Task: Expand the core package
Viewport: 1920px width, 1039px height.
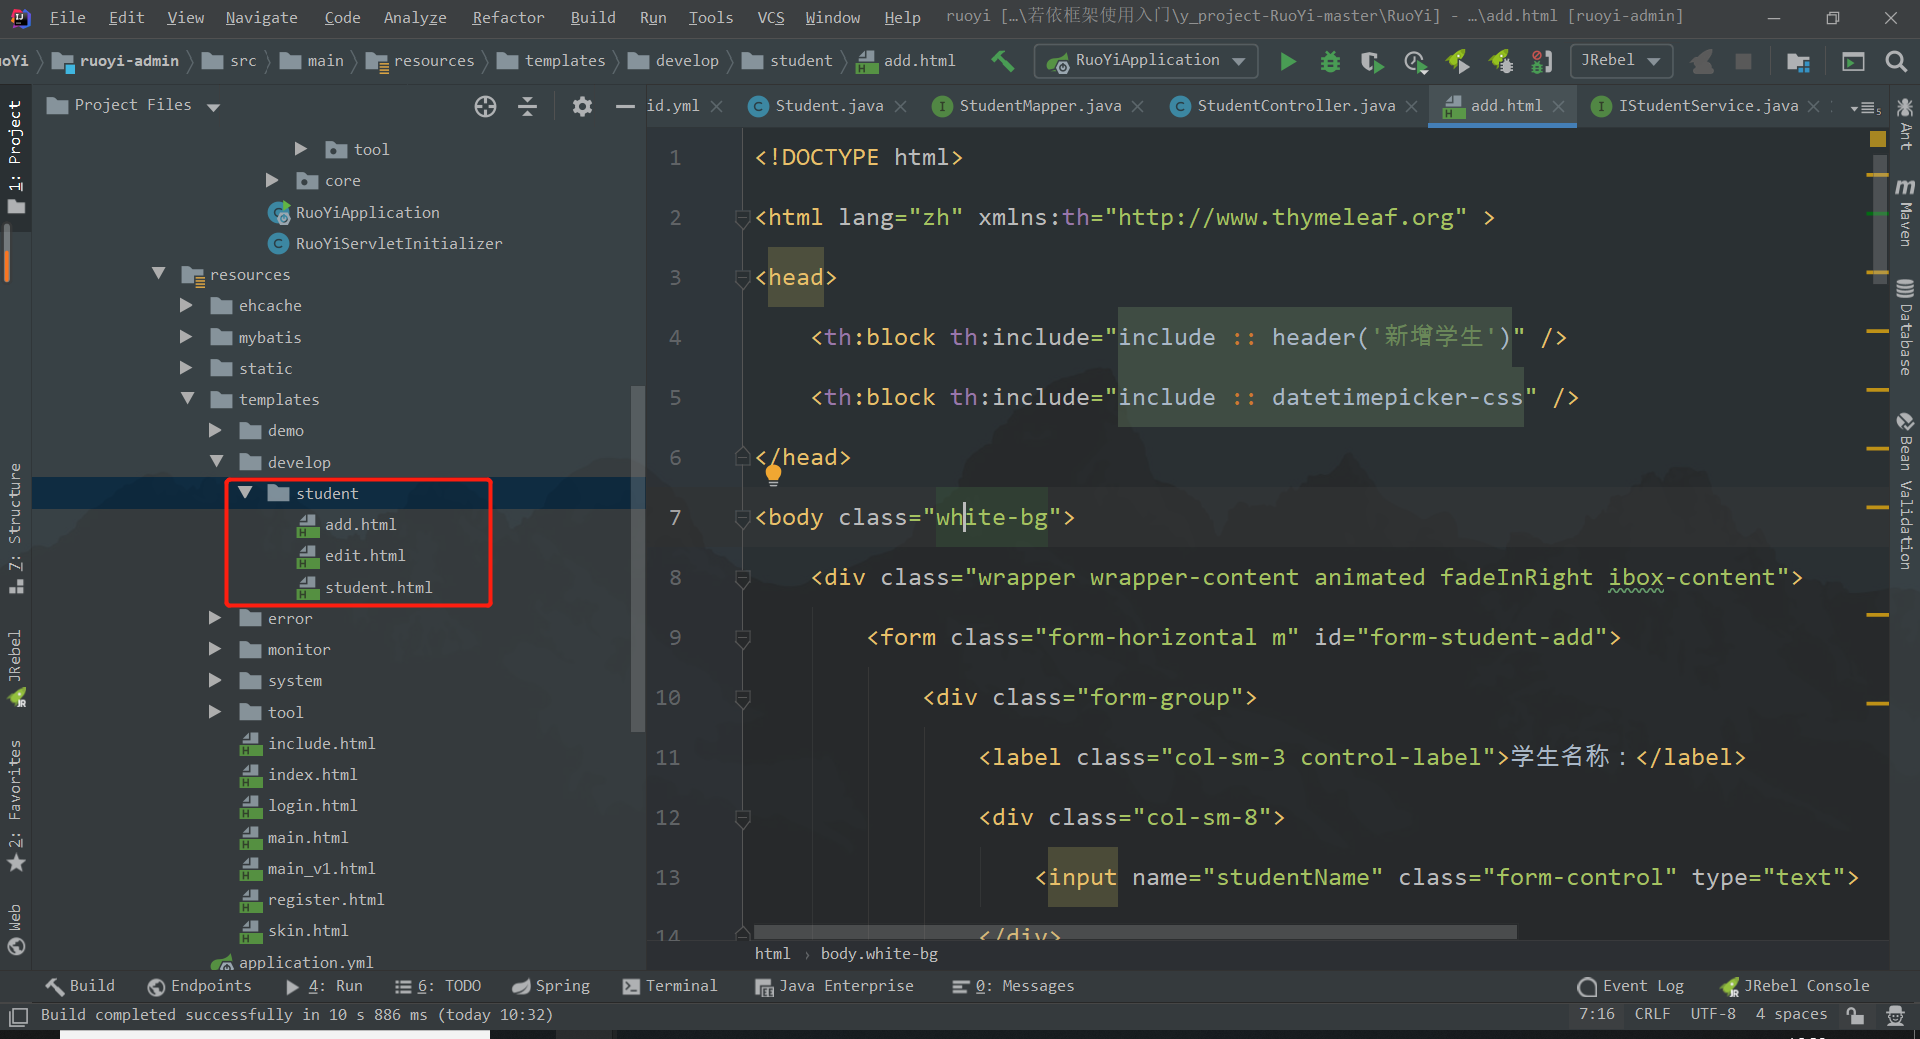Action: click(272, 180)
